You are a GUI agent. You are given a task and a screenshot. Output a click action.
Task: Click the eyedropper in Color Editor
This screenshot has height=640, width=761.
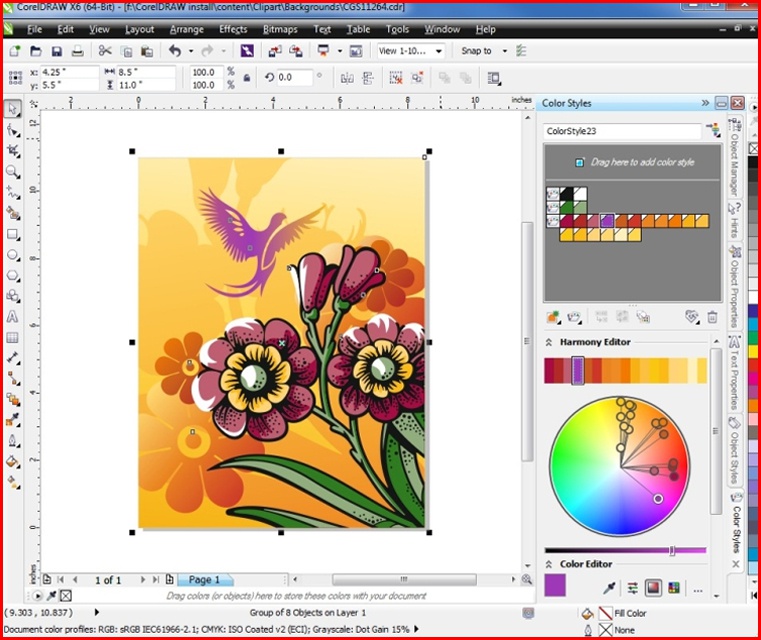[609, 588]
